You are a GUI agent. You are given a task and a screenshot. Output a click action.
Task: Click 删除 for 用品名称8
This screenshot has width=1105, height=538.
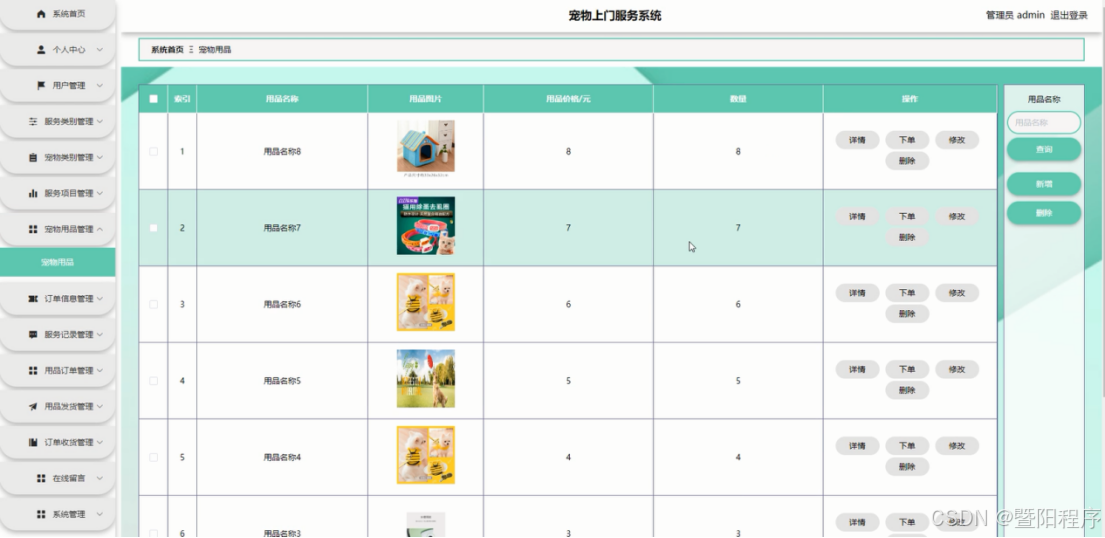point(907,161)
